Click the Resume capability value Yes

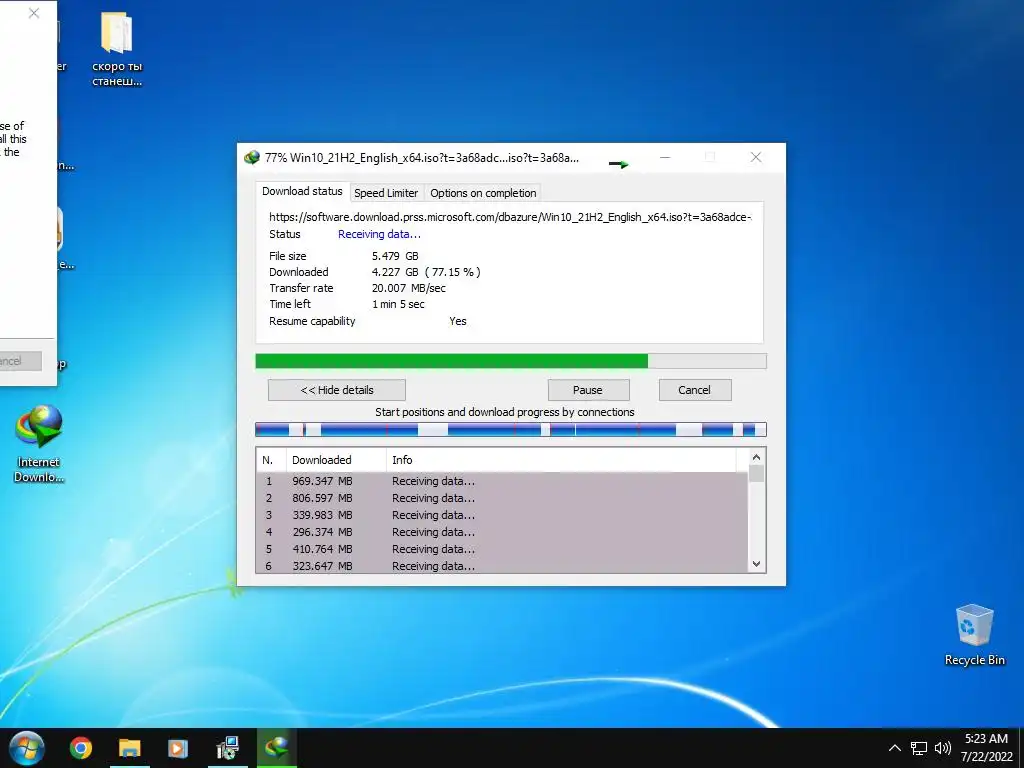tap(458, 321)
